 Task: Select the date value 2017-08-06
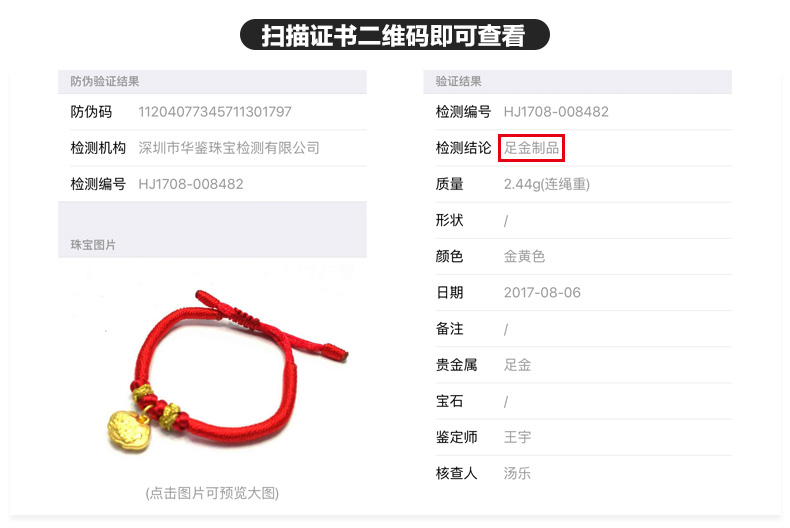coord(542,293)
